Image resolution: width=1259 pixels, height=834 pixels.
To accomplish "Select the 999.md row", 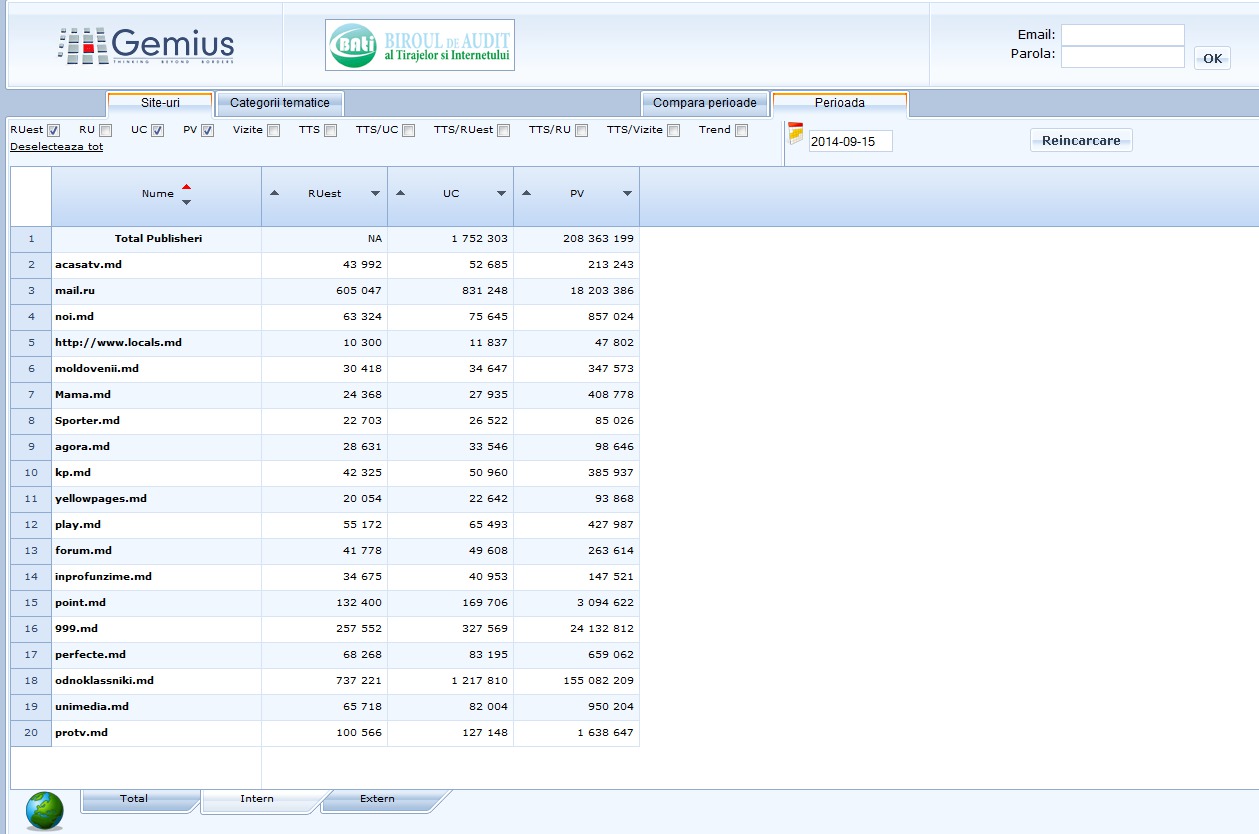I will (325, 629).
